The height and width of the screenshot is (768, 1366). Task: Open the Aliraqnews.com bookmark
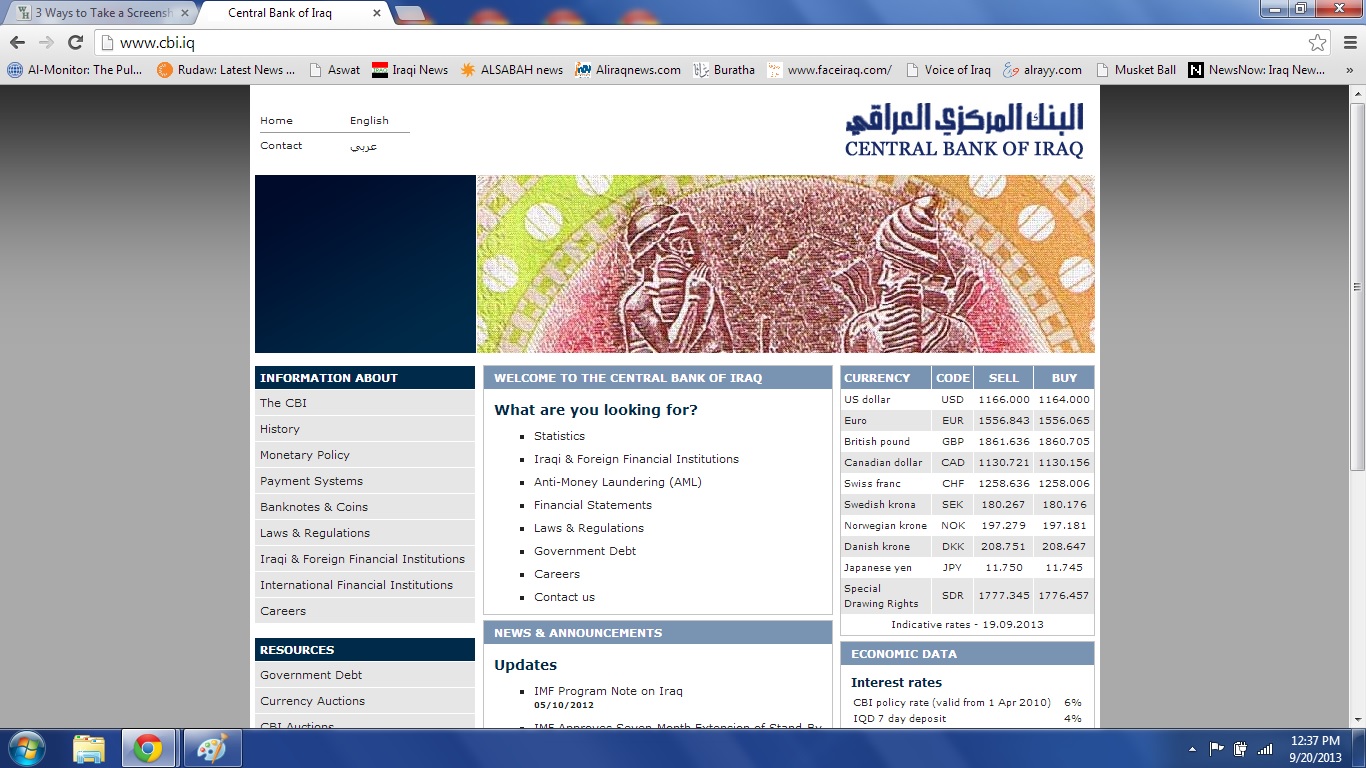628,70
